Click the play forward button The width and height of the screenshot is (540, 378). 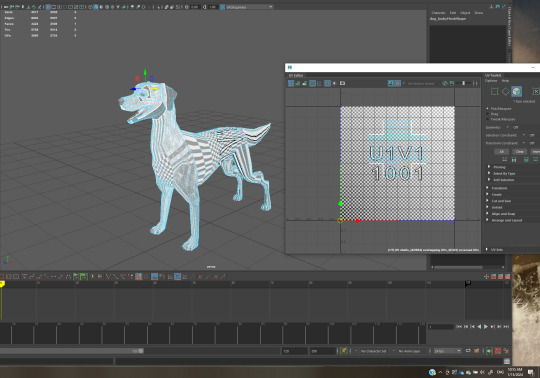coord(486,326)
